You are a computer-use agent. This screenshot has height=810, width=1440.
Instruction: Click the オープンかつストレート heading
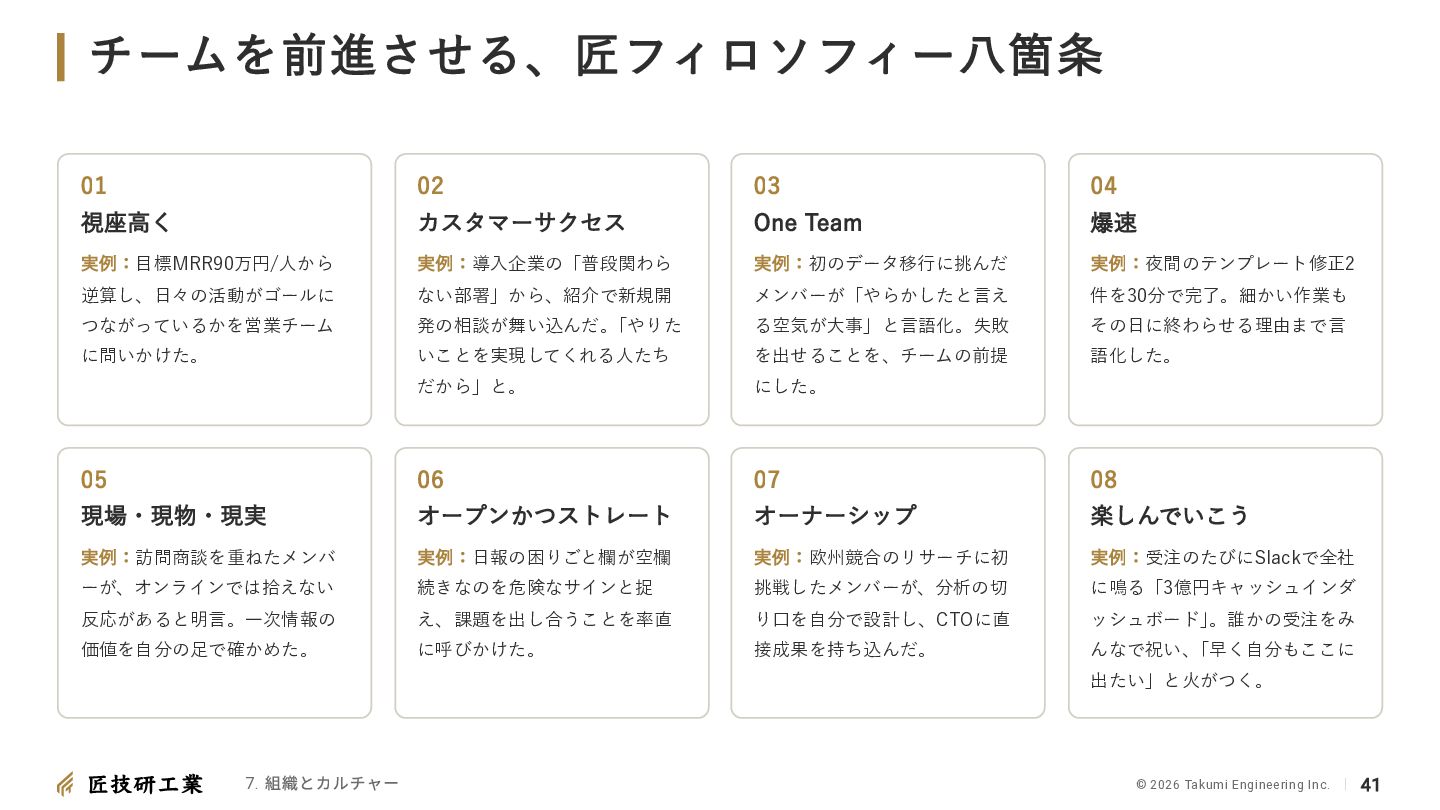[x=545, y=516]
